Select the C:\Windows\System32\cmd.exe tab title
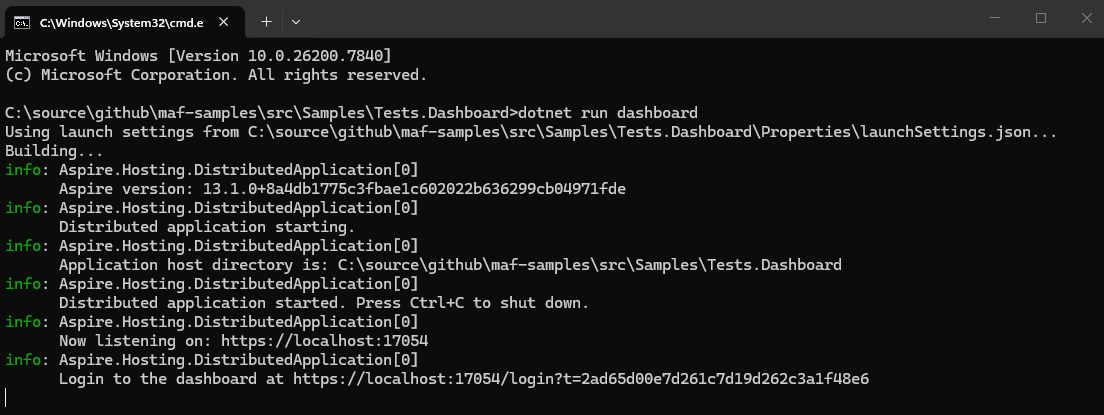Viewport: 1104px width, 415px height. pos(114,21)
